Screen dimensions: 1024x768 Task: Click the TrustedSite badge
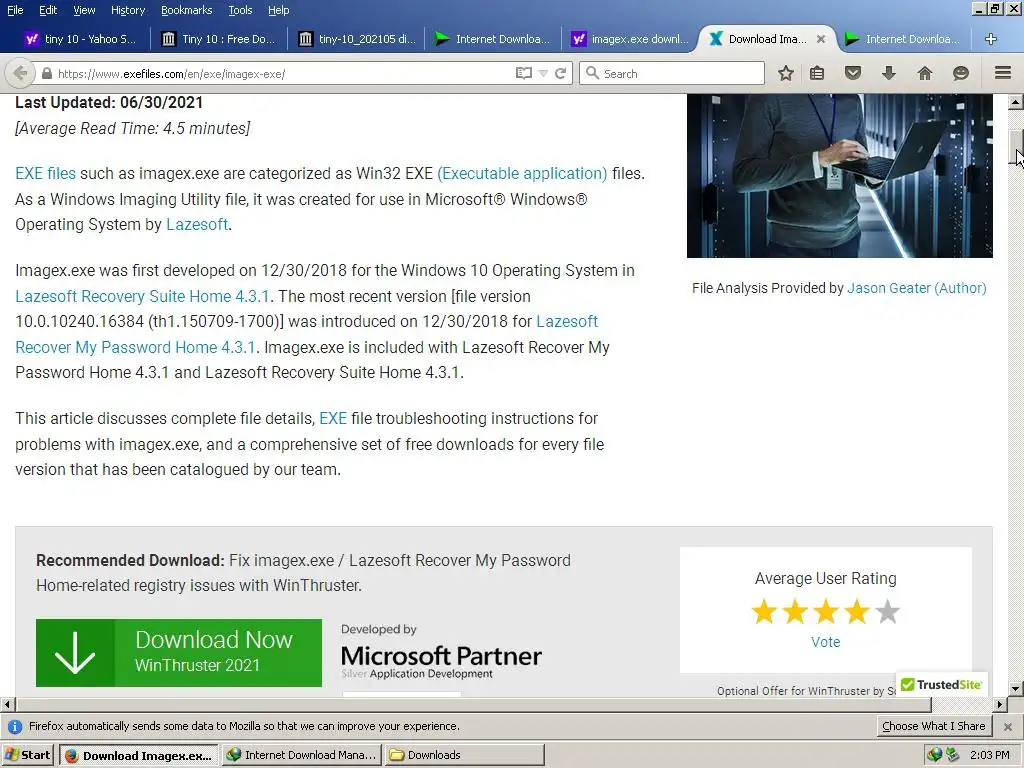pyautogui.click(x=942, y=684)
